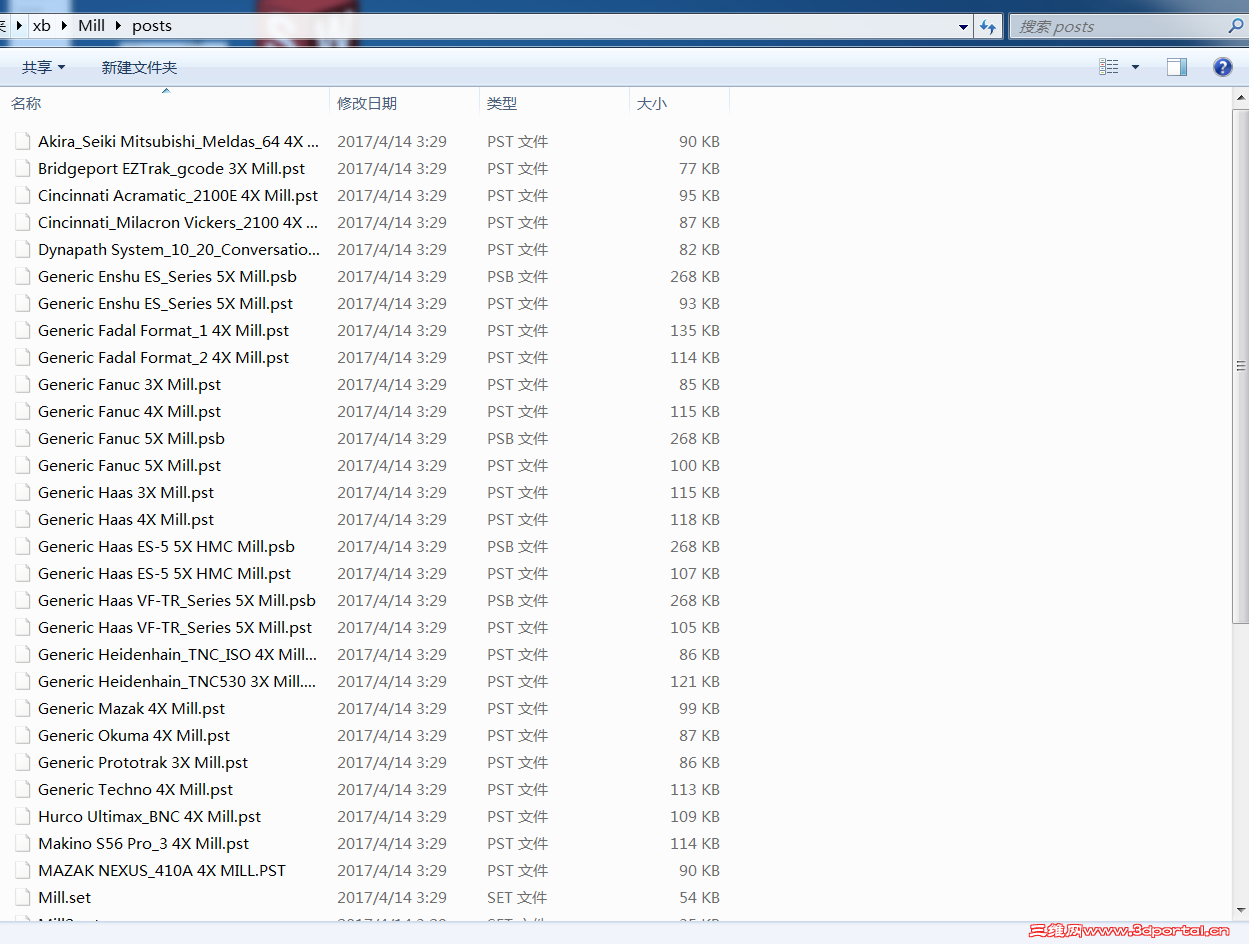This screenshot has width=1249, height=944.
Task: Select the Generic Fanuc 4X Mill.pst file icon
Action: 22,411
